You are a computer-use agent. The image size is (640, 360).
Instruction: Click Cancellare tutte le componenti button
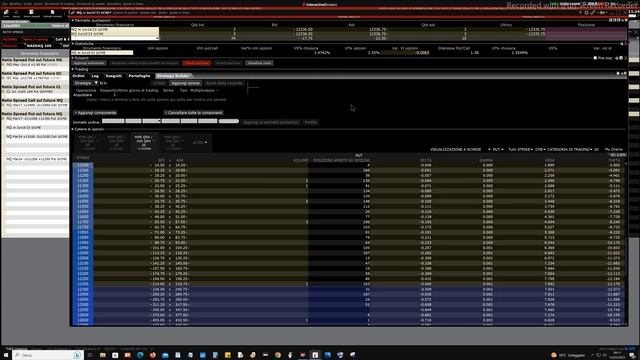click(194, 113)
